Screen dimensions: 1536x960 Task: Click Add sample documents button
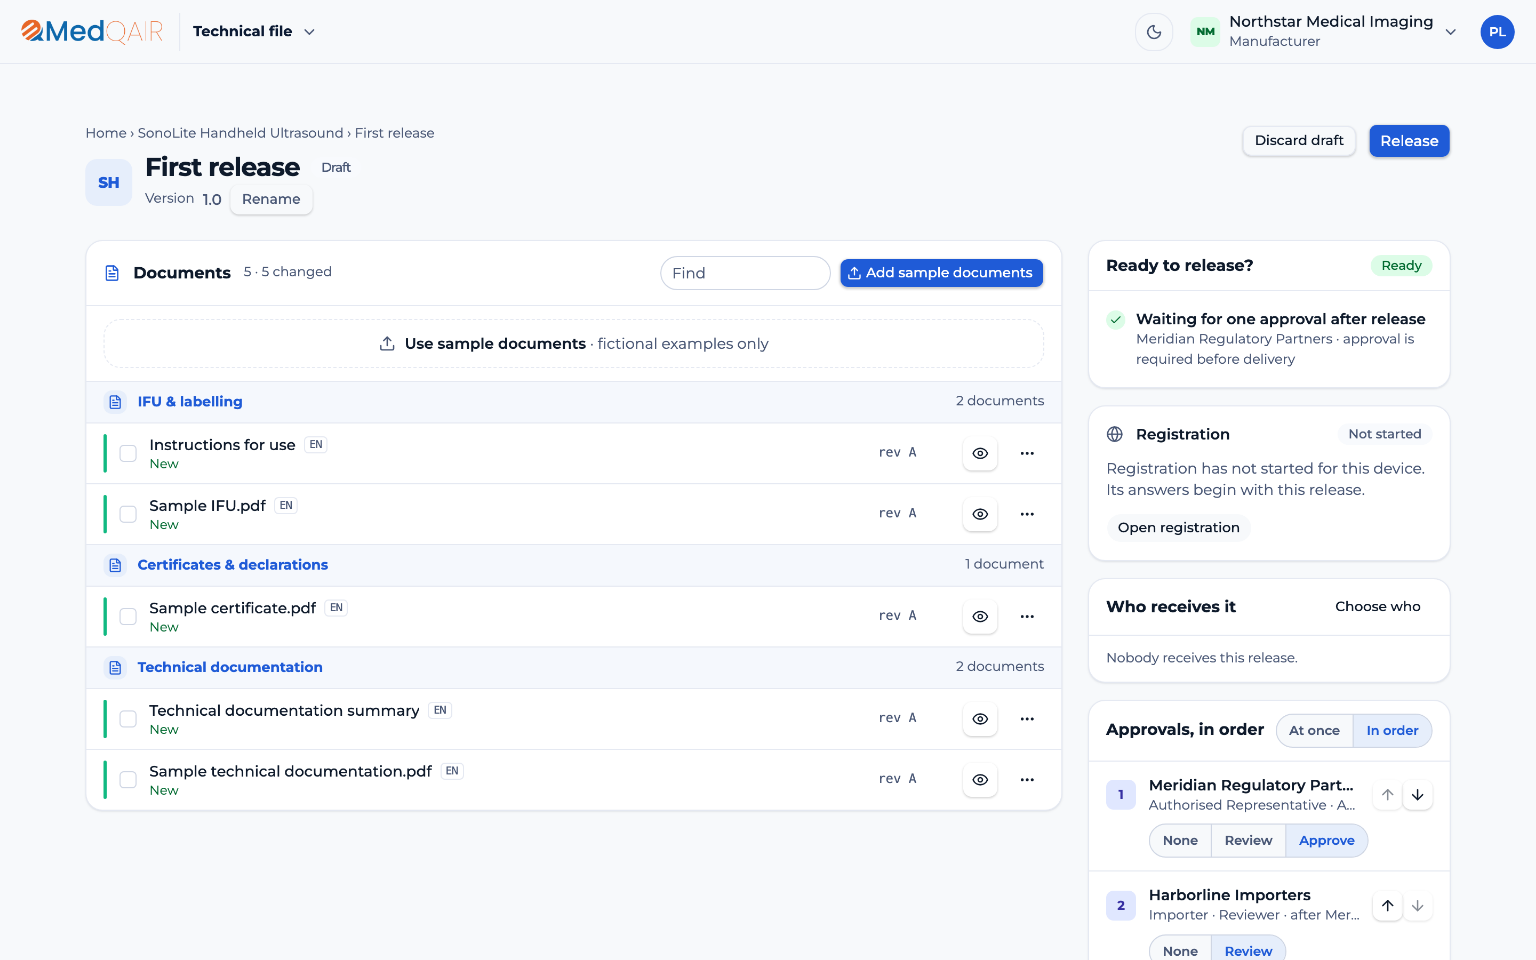coord(941,273)
